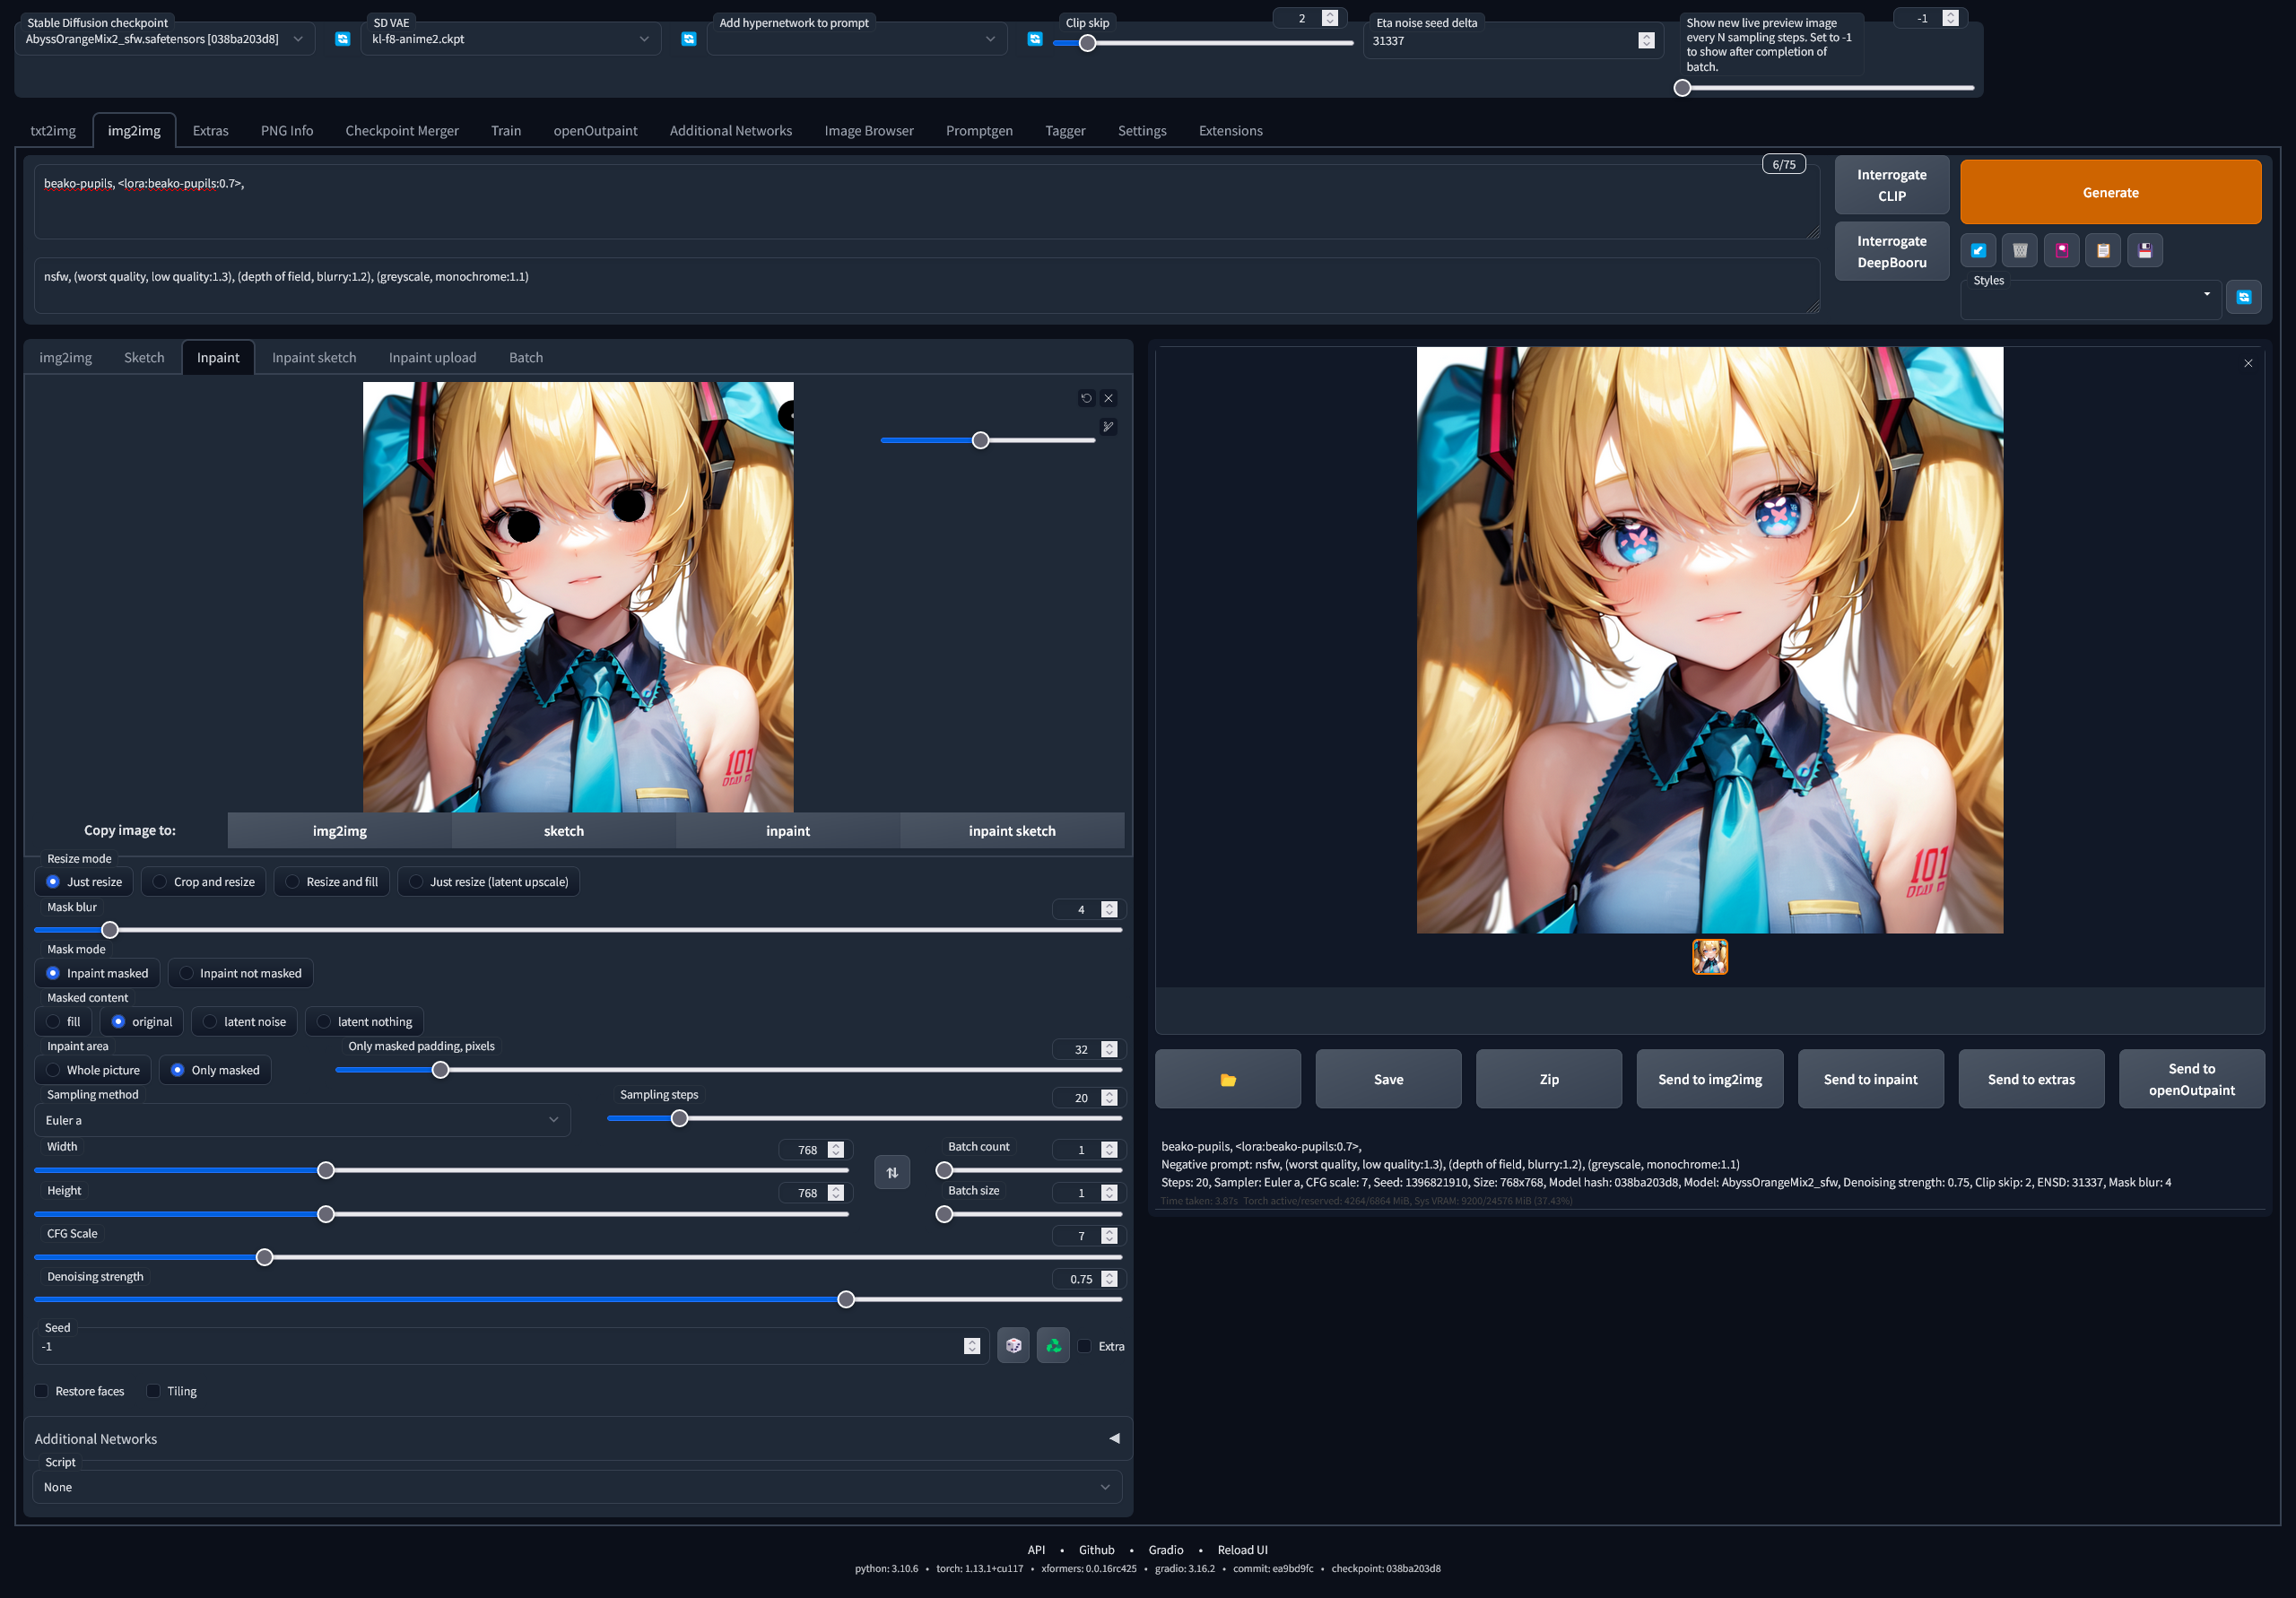The image size is (2296, 1598).
Task: Refresh the SD VAE list
Action: [688, 39]
